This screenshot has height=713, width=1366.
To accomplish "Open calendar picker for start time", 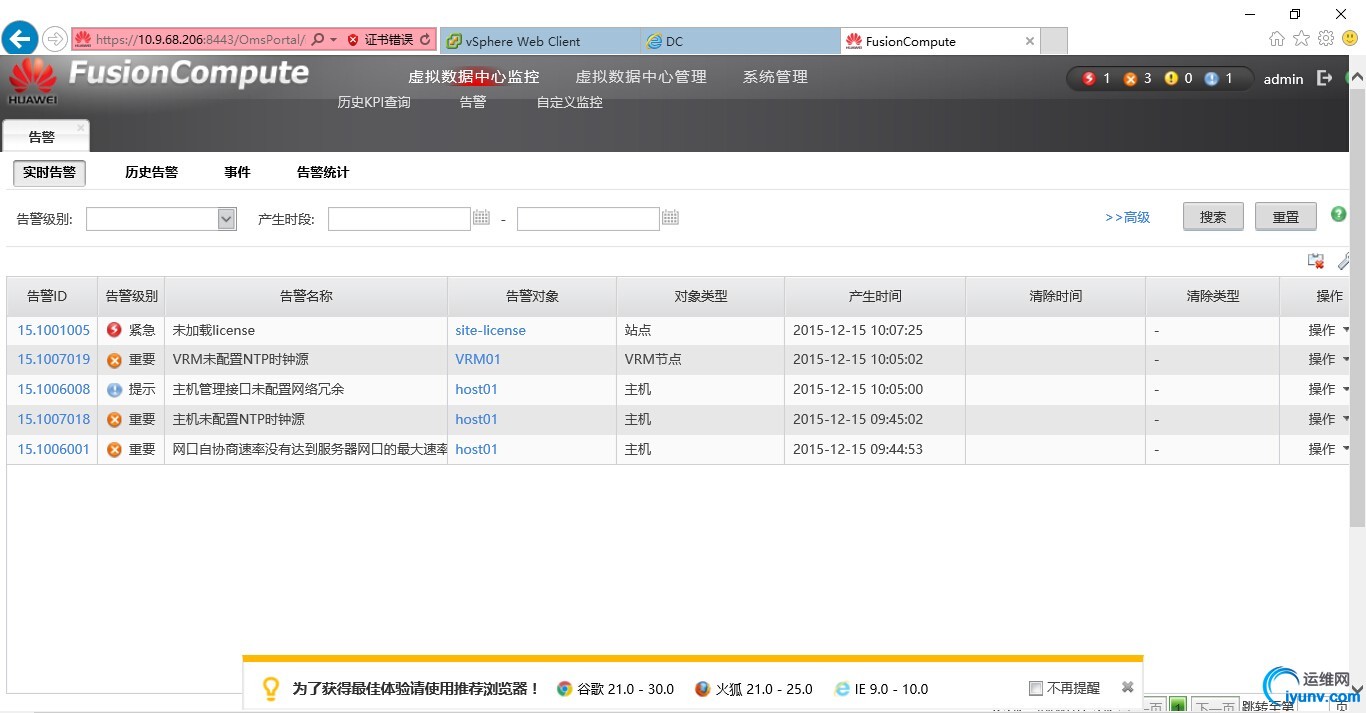I will click(481, 218).
